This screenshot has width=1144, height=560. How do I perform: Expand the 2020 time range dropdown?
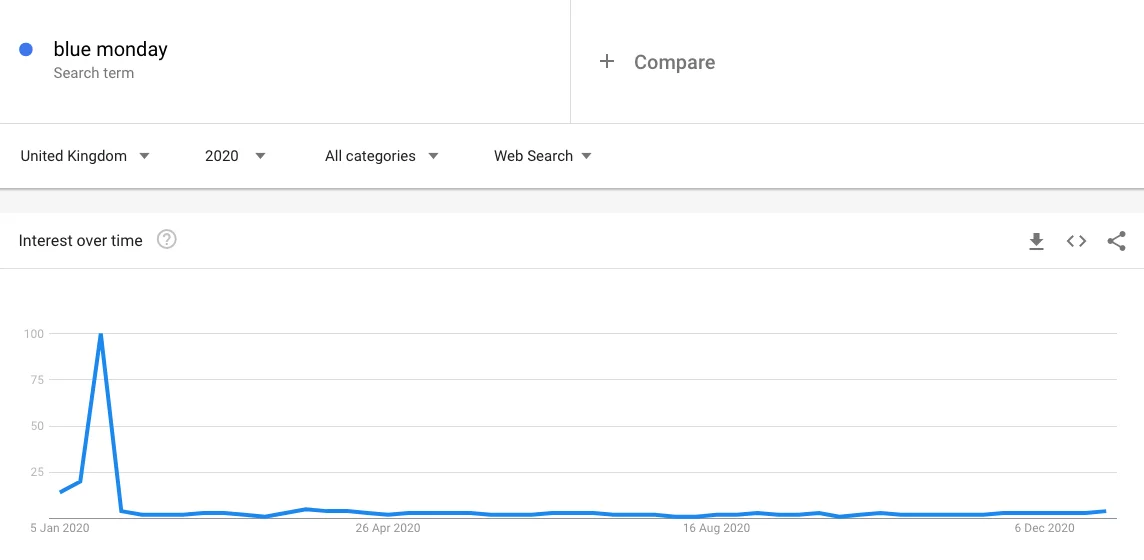235,156
